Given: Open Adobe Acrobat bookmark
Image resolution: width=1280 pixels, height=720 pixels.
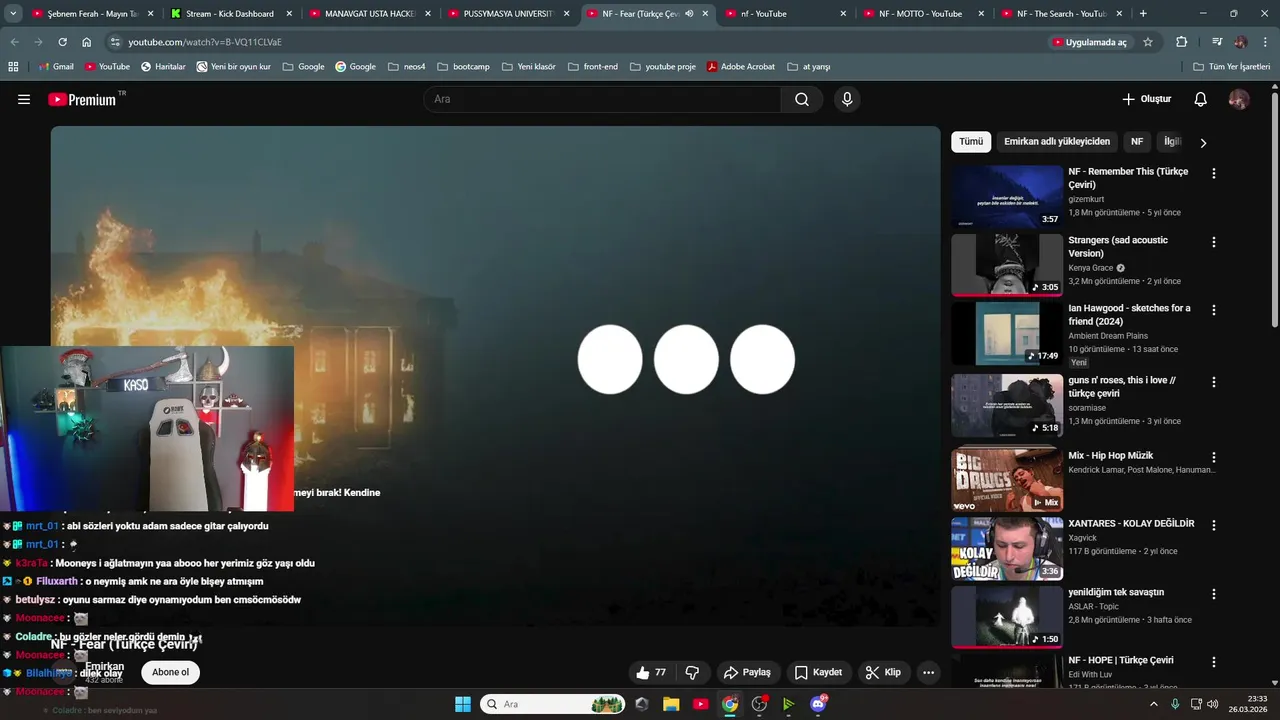Looking at the screenshot, I should tap(741, 66).
